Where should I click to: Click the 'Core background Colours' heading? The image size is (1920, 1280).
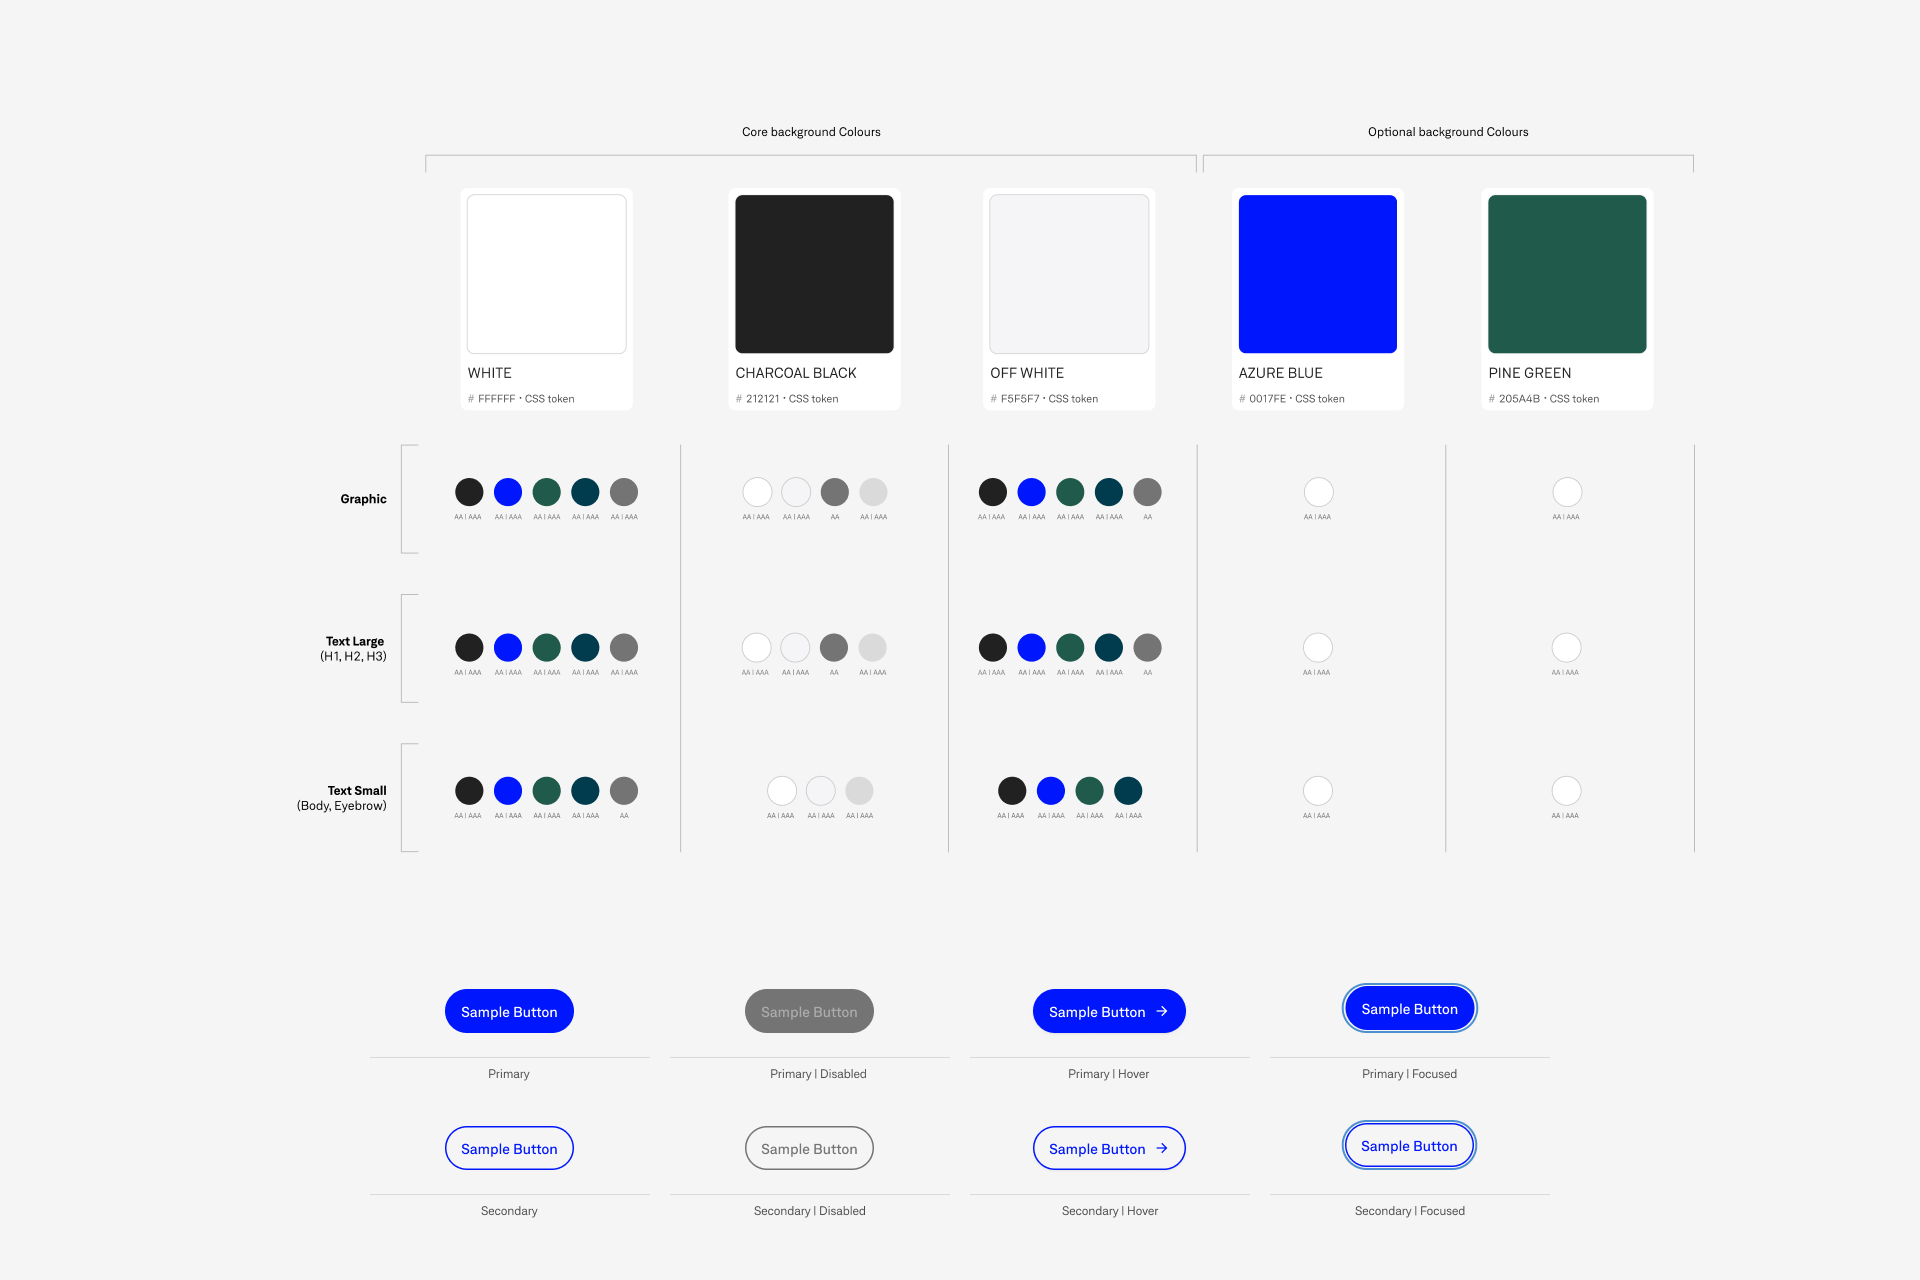[811, 132]
